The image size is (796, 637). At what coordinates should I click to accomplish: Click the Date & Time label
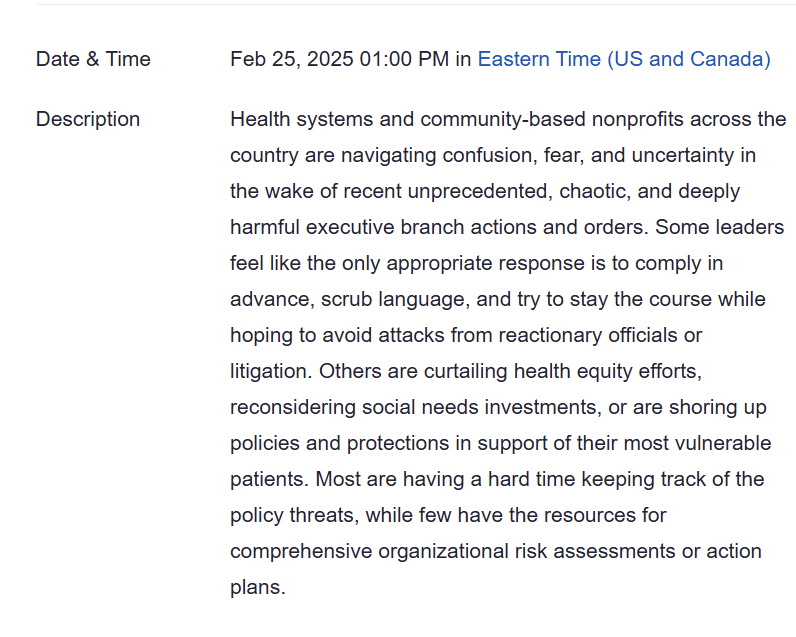(x=93, y=59)
